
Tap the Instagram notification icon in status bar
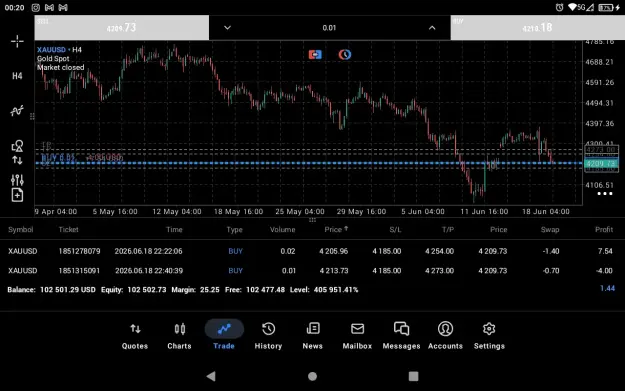pyautogui.click(x=35, y=8)
